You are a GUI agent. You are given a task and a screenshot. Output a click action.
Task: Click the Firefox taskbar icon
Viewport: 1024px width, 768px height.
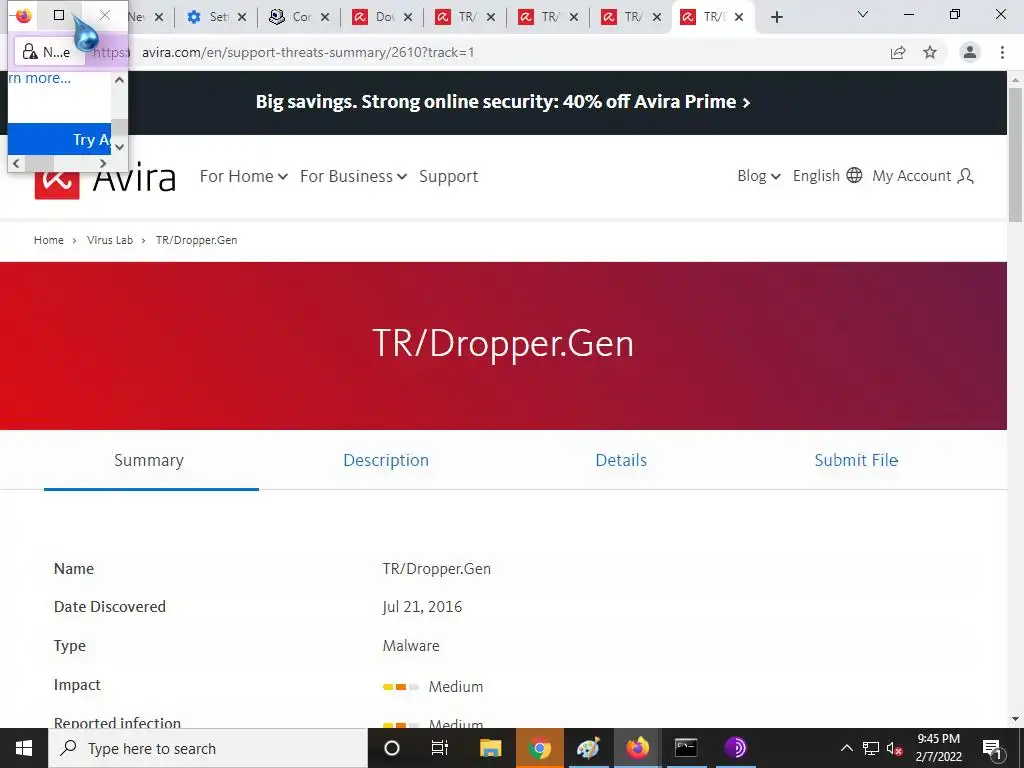pyautogui.click(x=637, y=748)
